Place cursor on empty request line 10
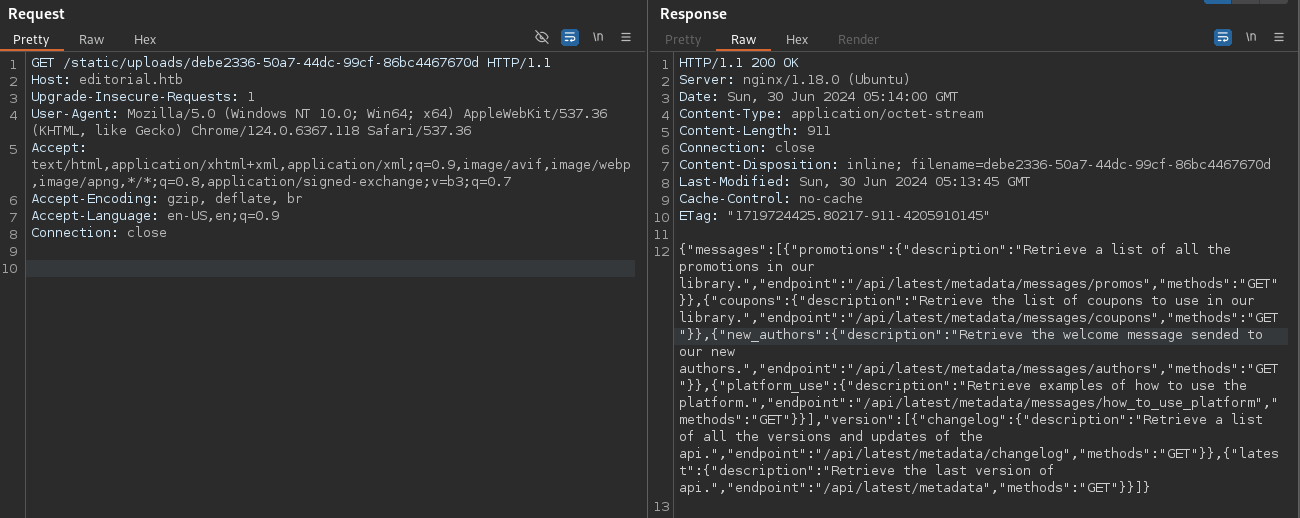 coord(330,268)
